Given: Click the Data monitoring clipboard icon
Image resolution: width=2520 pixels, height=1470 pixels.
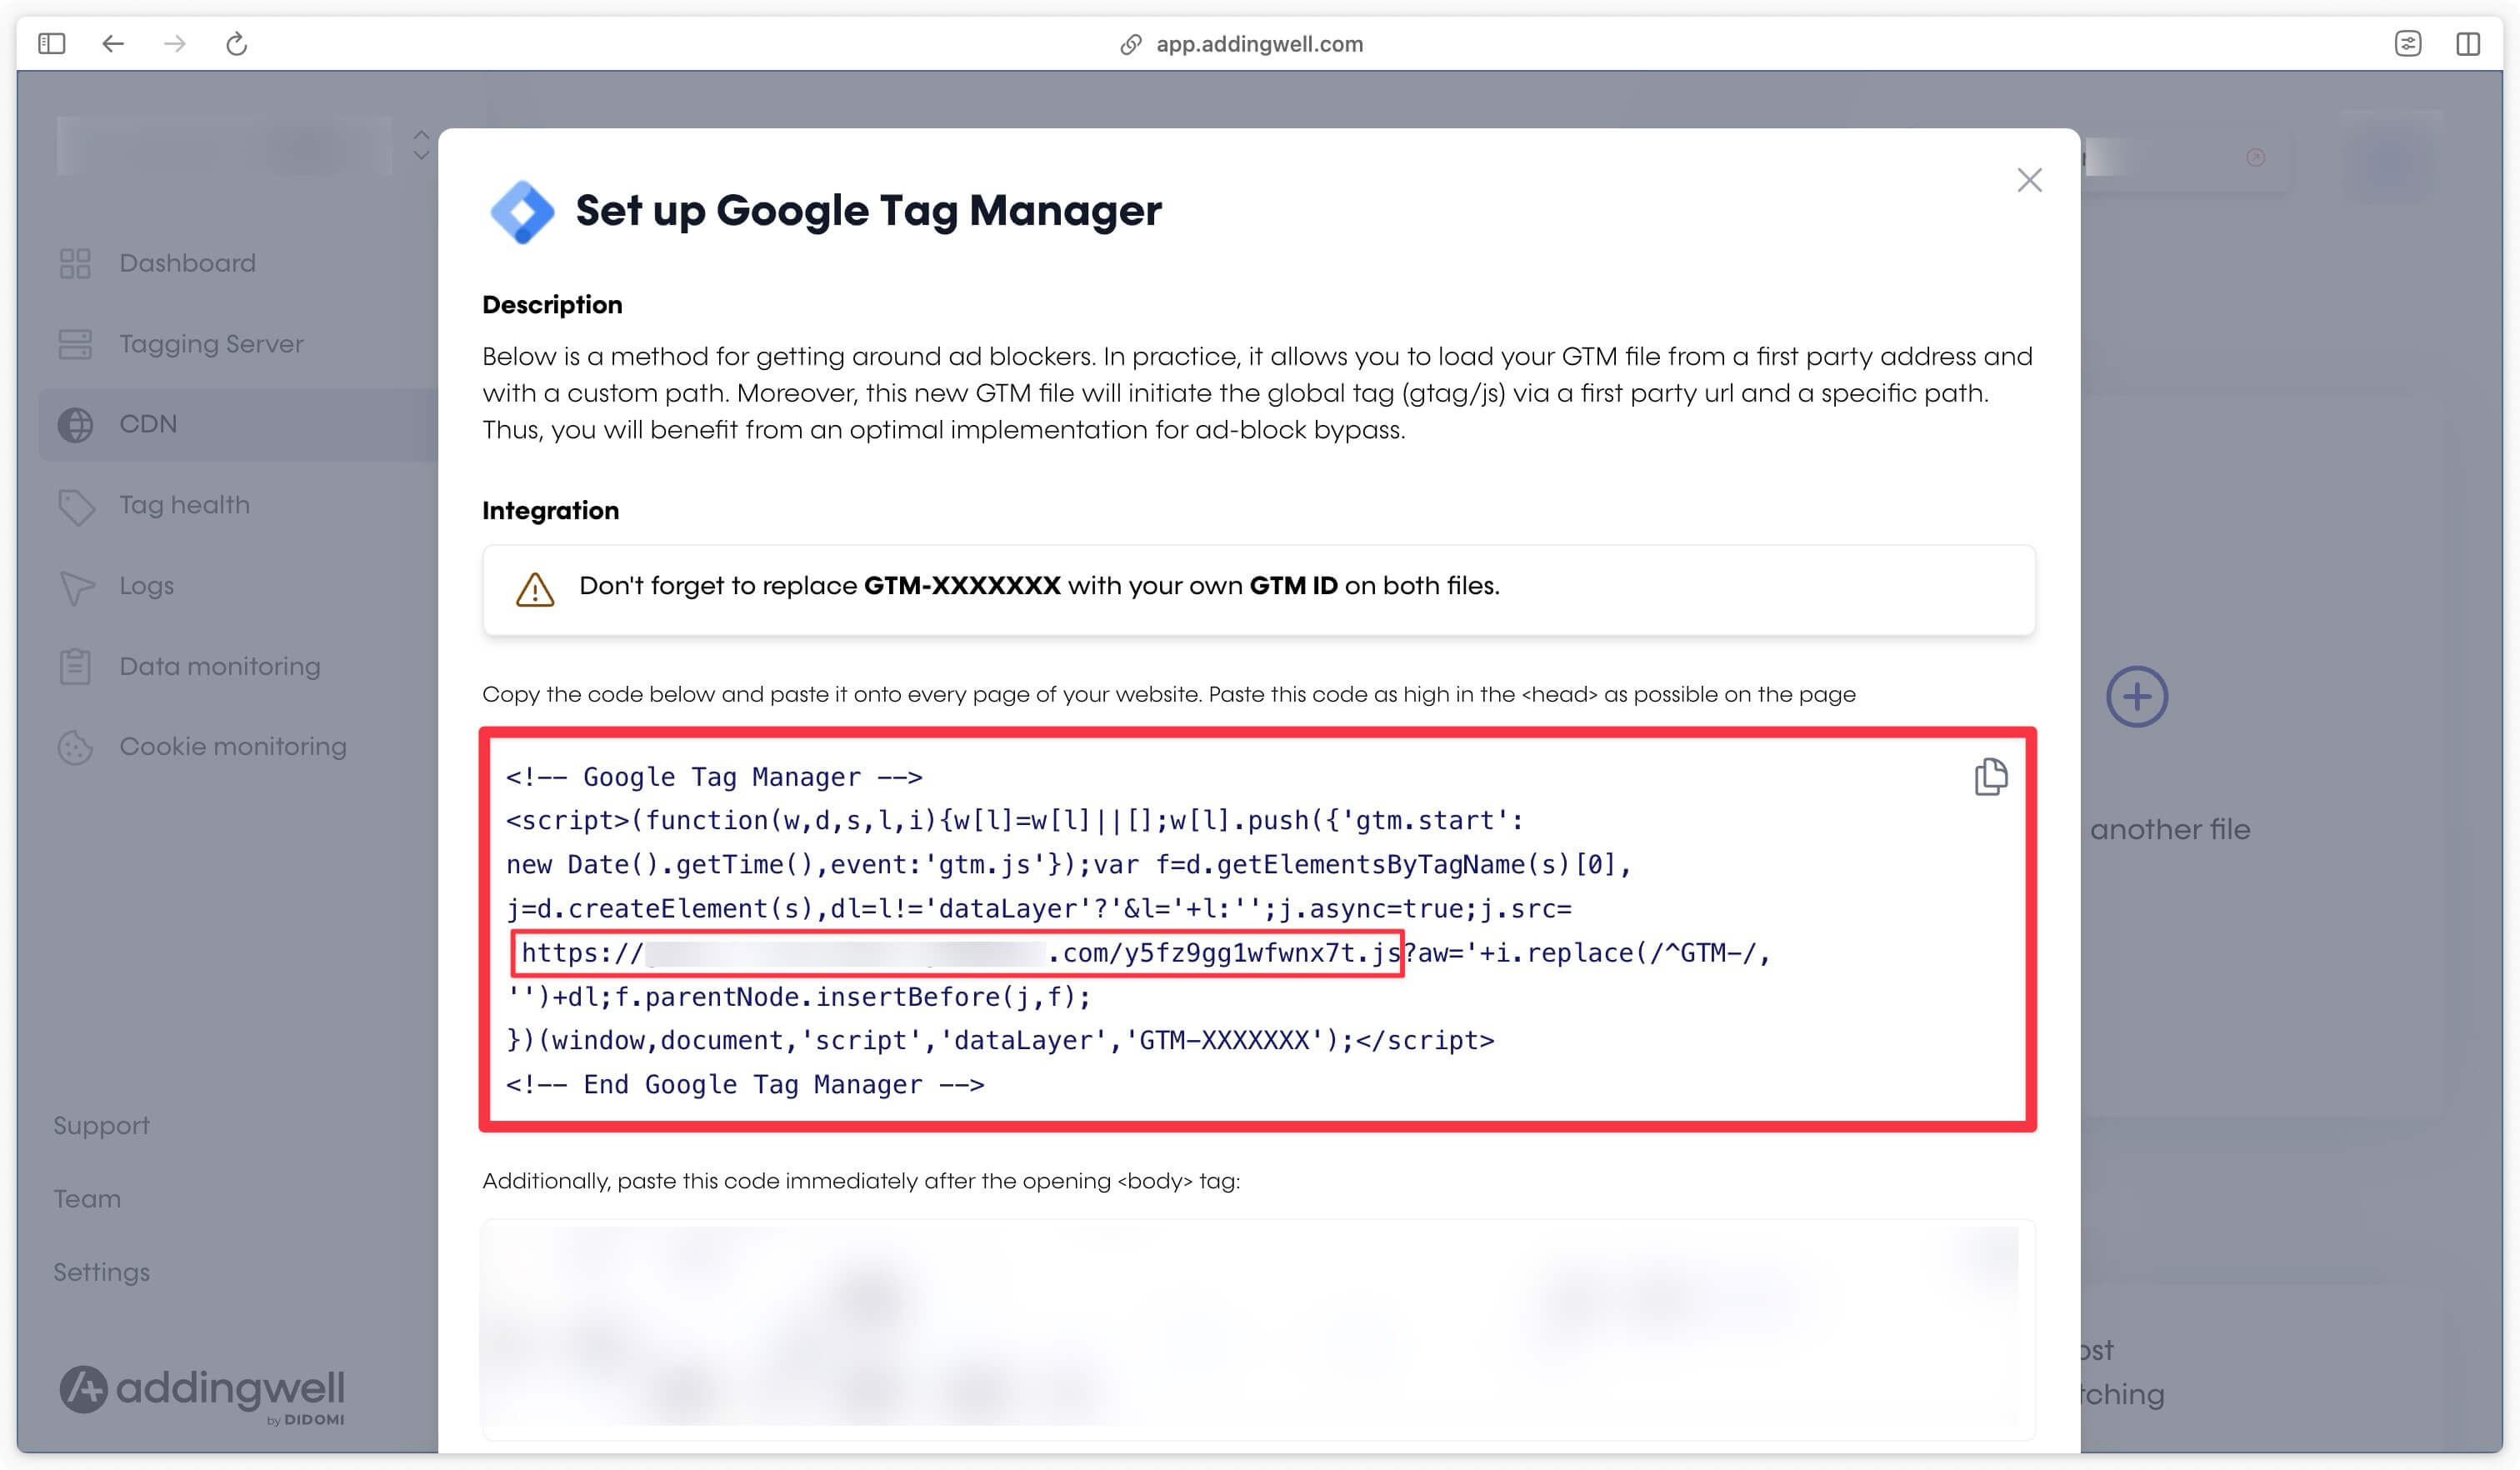Looking at the screenshot, I should pos(75,666).
